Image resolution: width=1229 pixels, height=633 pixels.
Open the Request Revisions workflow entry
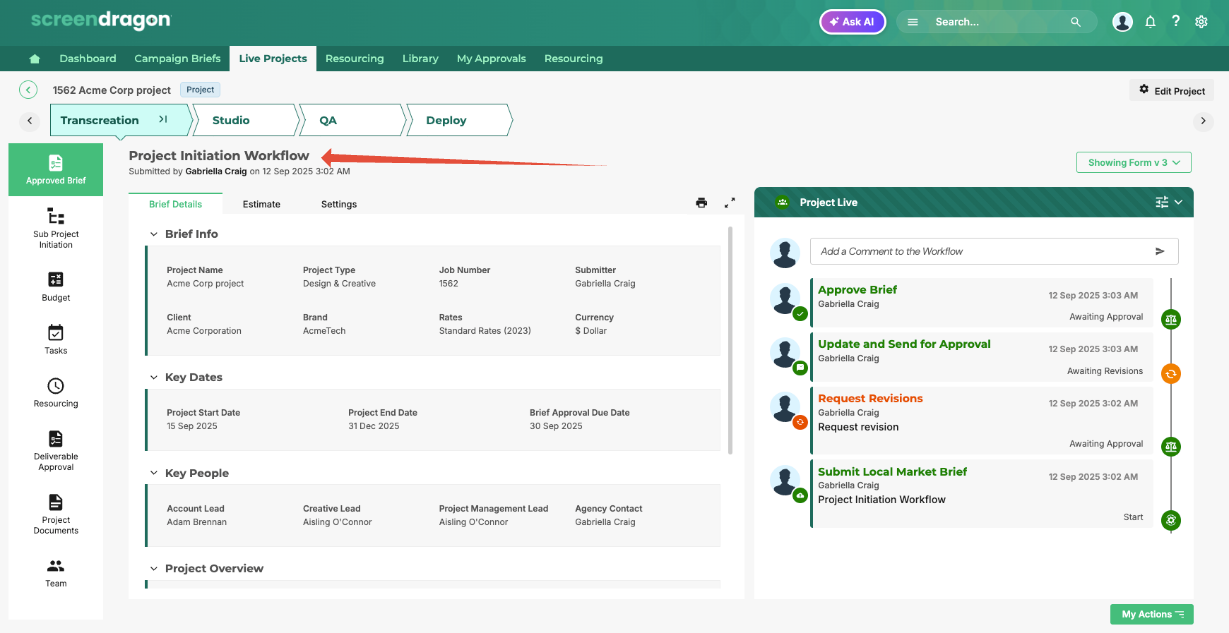pyautogui.click(x=981, y=421)
